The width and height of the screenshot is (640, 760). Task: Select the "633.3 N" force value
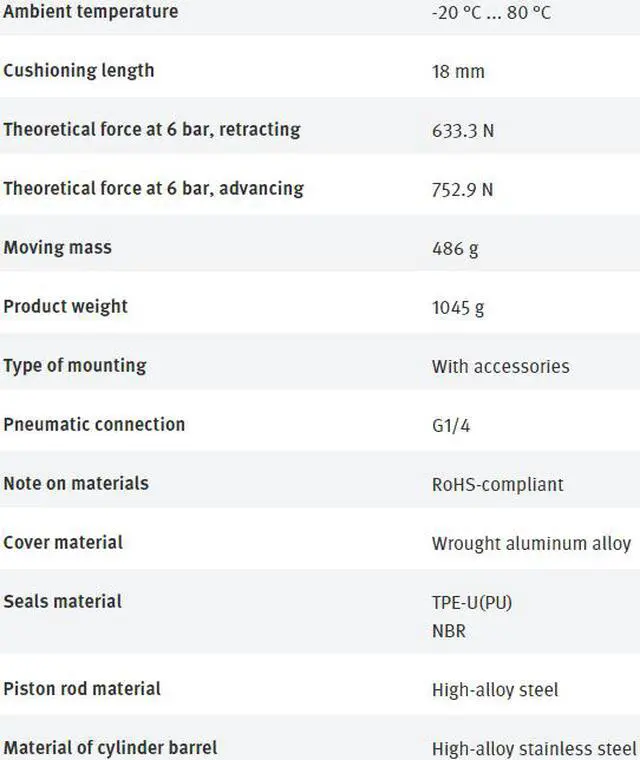462,131
